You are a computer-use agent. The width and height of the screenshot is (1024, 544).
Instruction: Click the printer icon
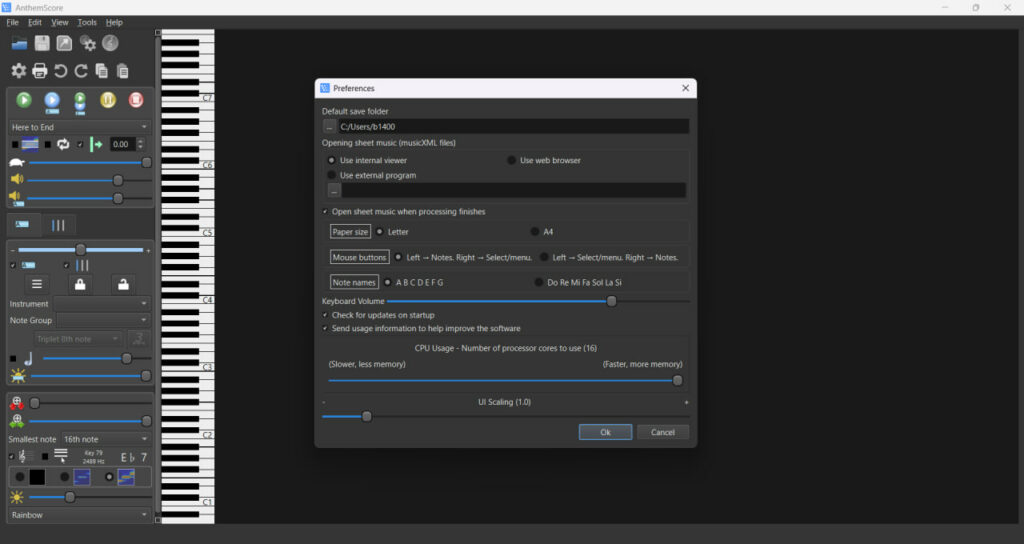[x=40, y=71]
